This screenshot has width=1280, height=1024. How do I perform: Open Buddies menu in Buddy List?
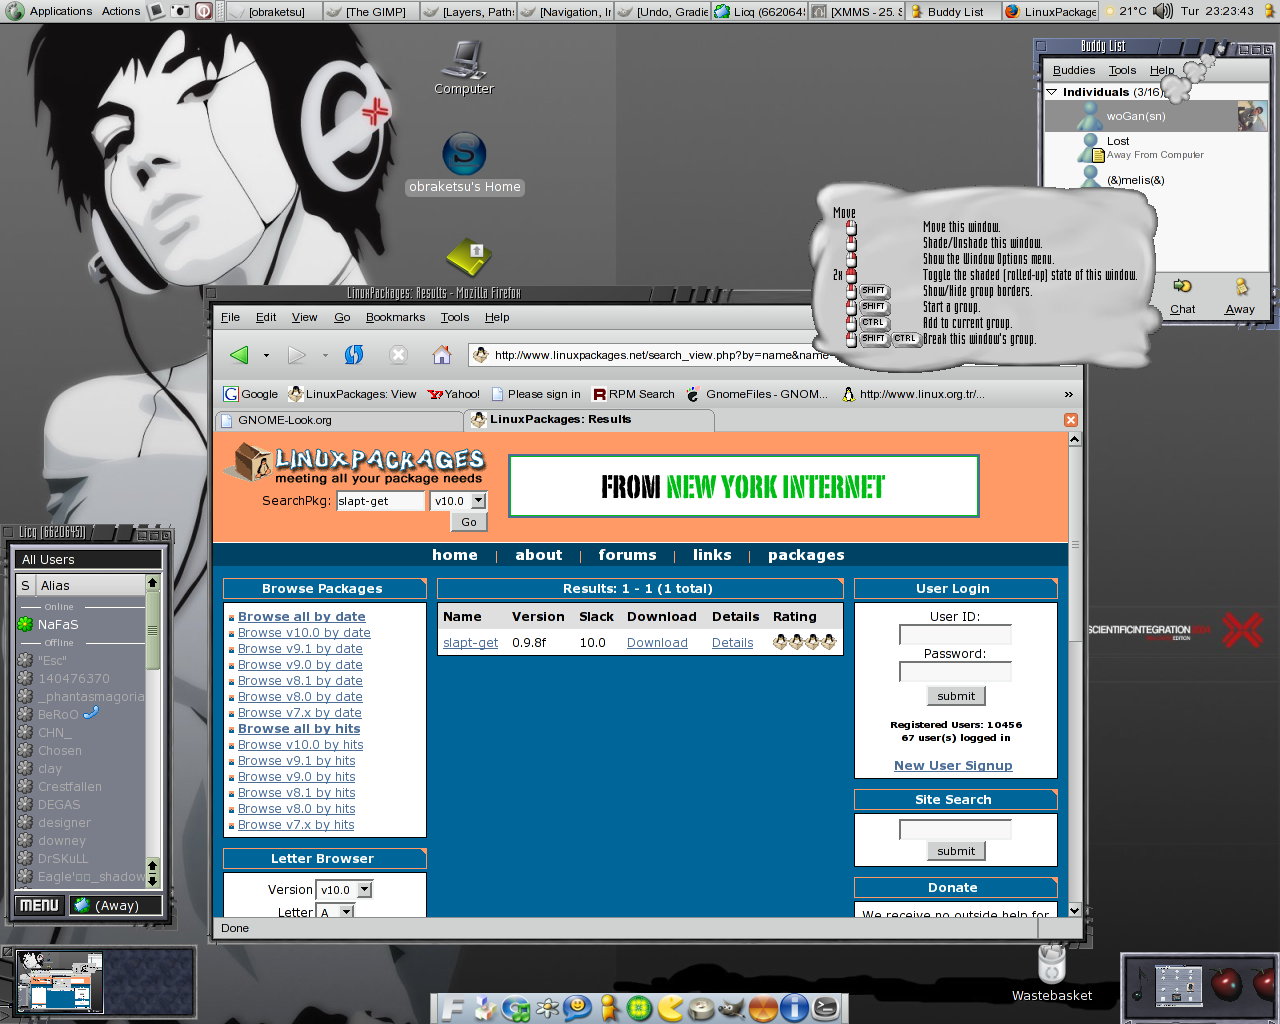point(1074,70)
